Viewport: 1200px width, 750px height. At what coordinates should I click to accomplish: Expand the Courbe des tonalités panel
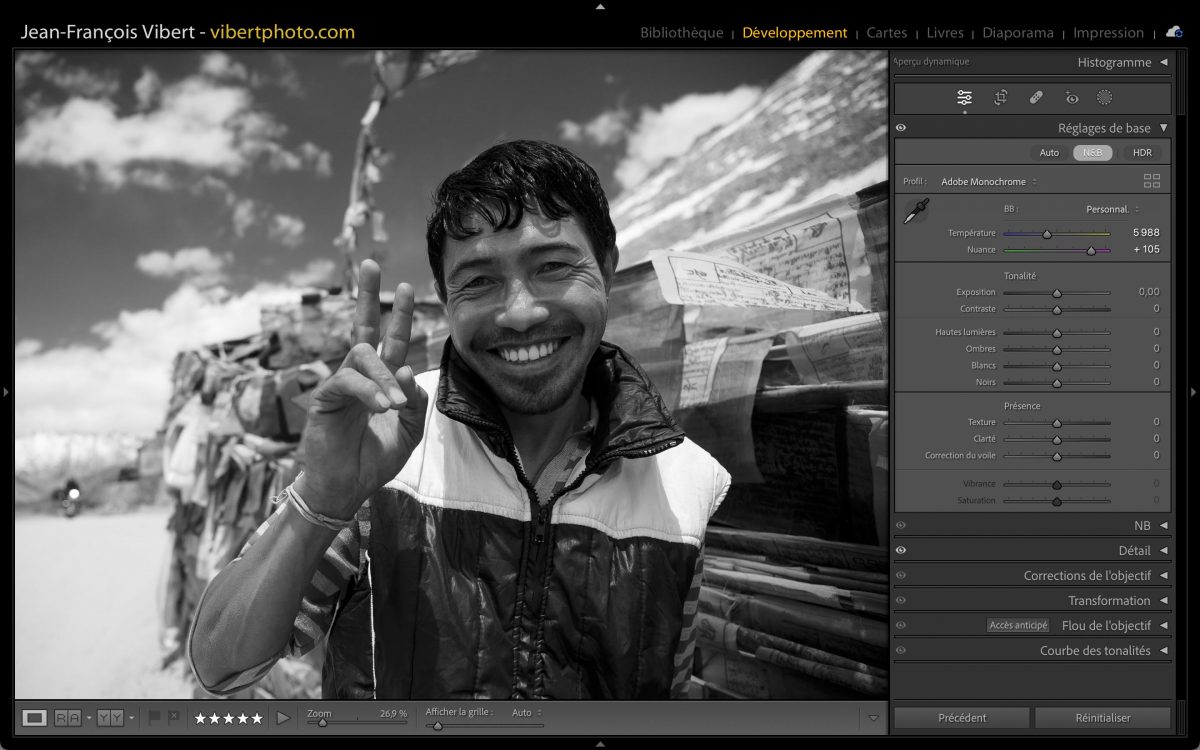pos(1095,651)
